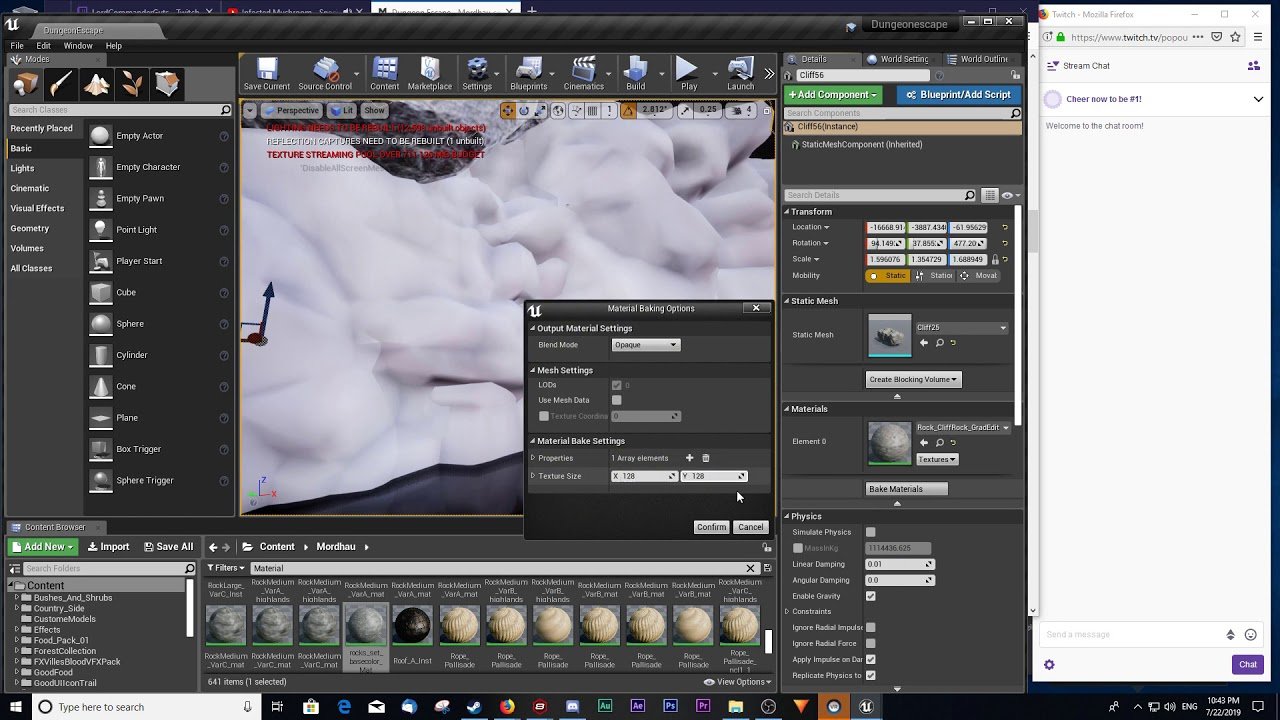Delete the Properties array elements with trash icon

(705, 458)
